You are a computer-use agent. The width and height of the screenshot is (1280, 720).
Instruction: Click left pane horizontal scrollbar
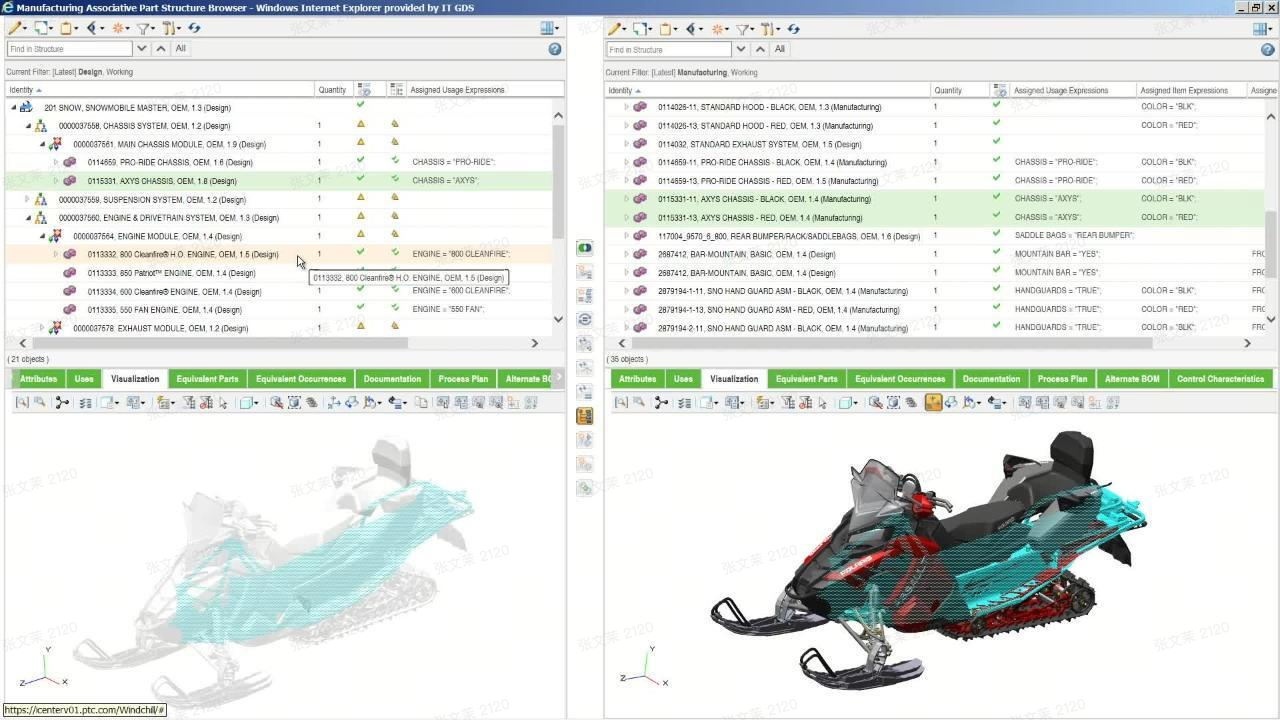[220, 343]
